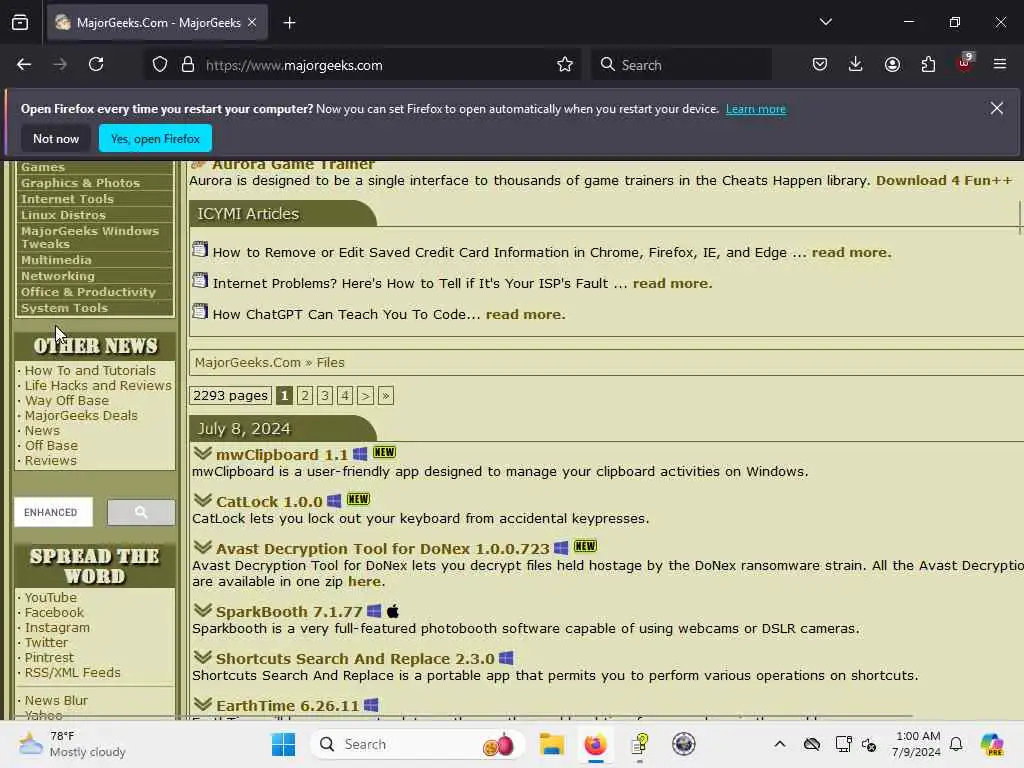The height and width of the screenshot is (768, 1024).
Task: Open the Firefox View icon
Action: click(x=20, y=23)
